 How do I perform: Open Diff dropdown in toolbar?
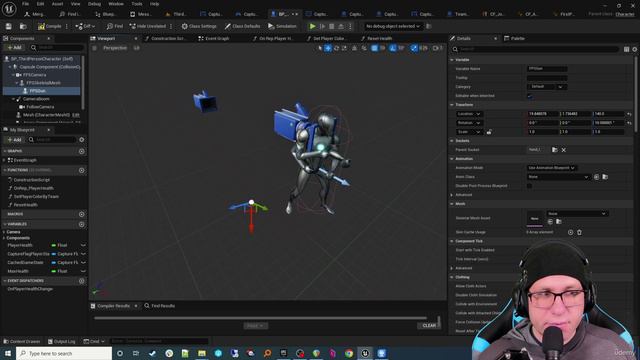click(x=85, y=26)
